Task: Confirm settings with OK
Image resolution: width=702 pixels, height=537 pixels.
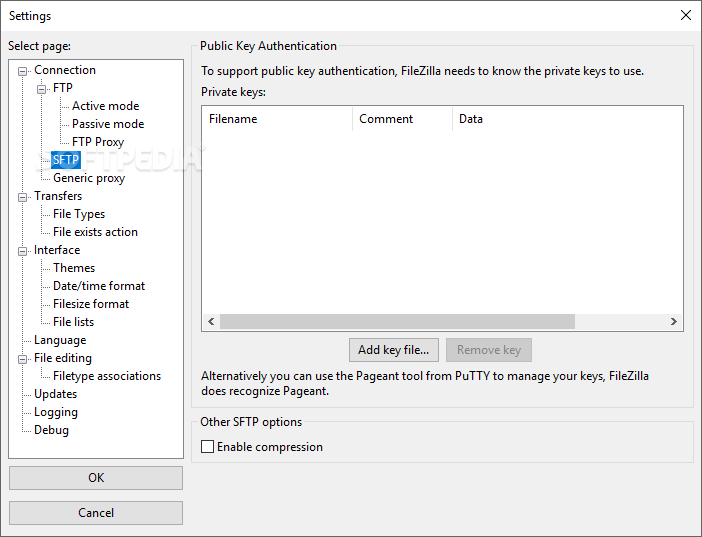Action: 96,478
